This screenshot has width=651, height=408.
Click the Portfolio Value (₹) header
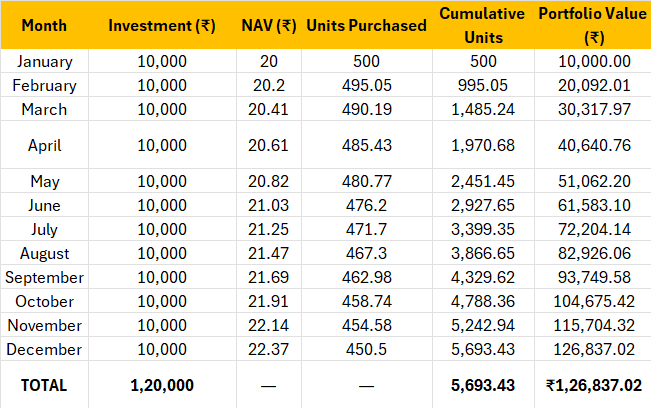pyautogui.click(x=593, y=25)
